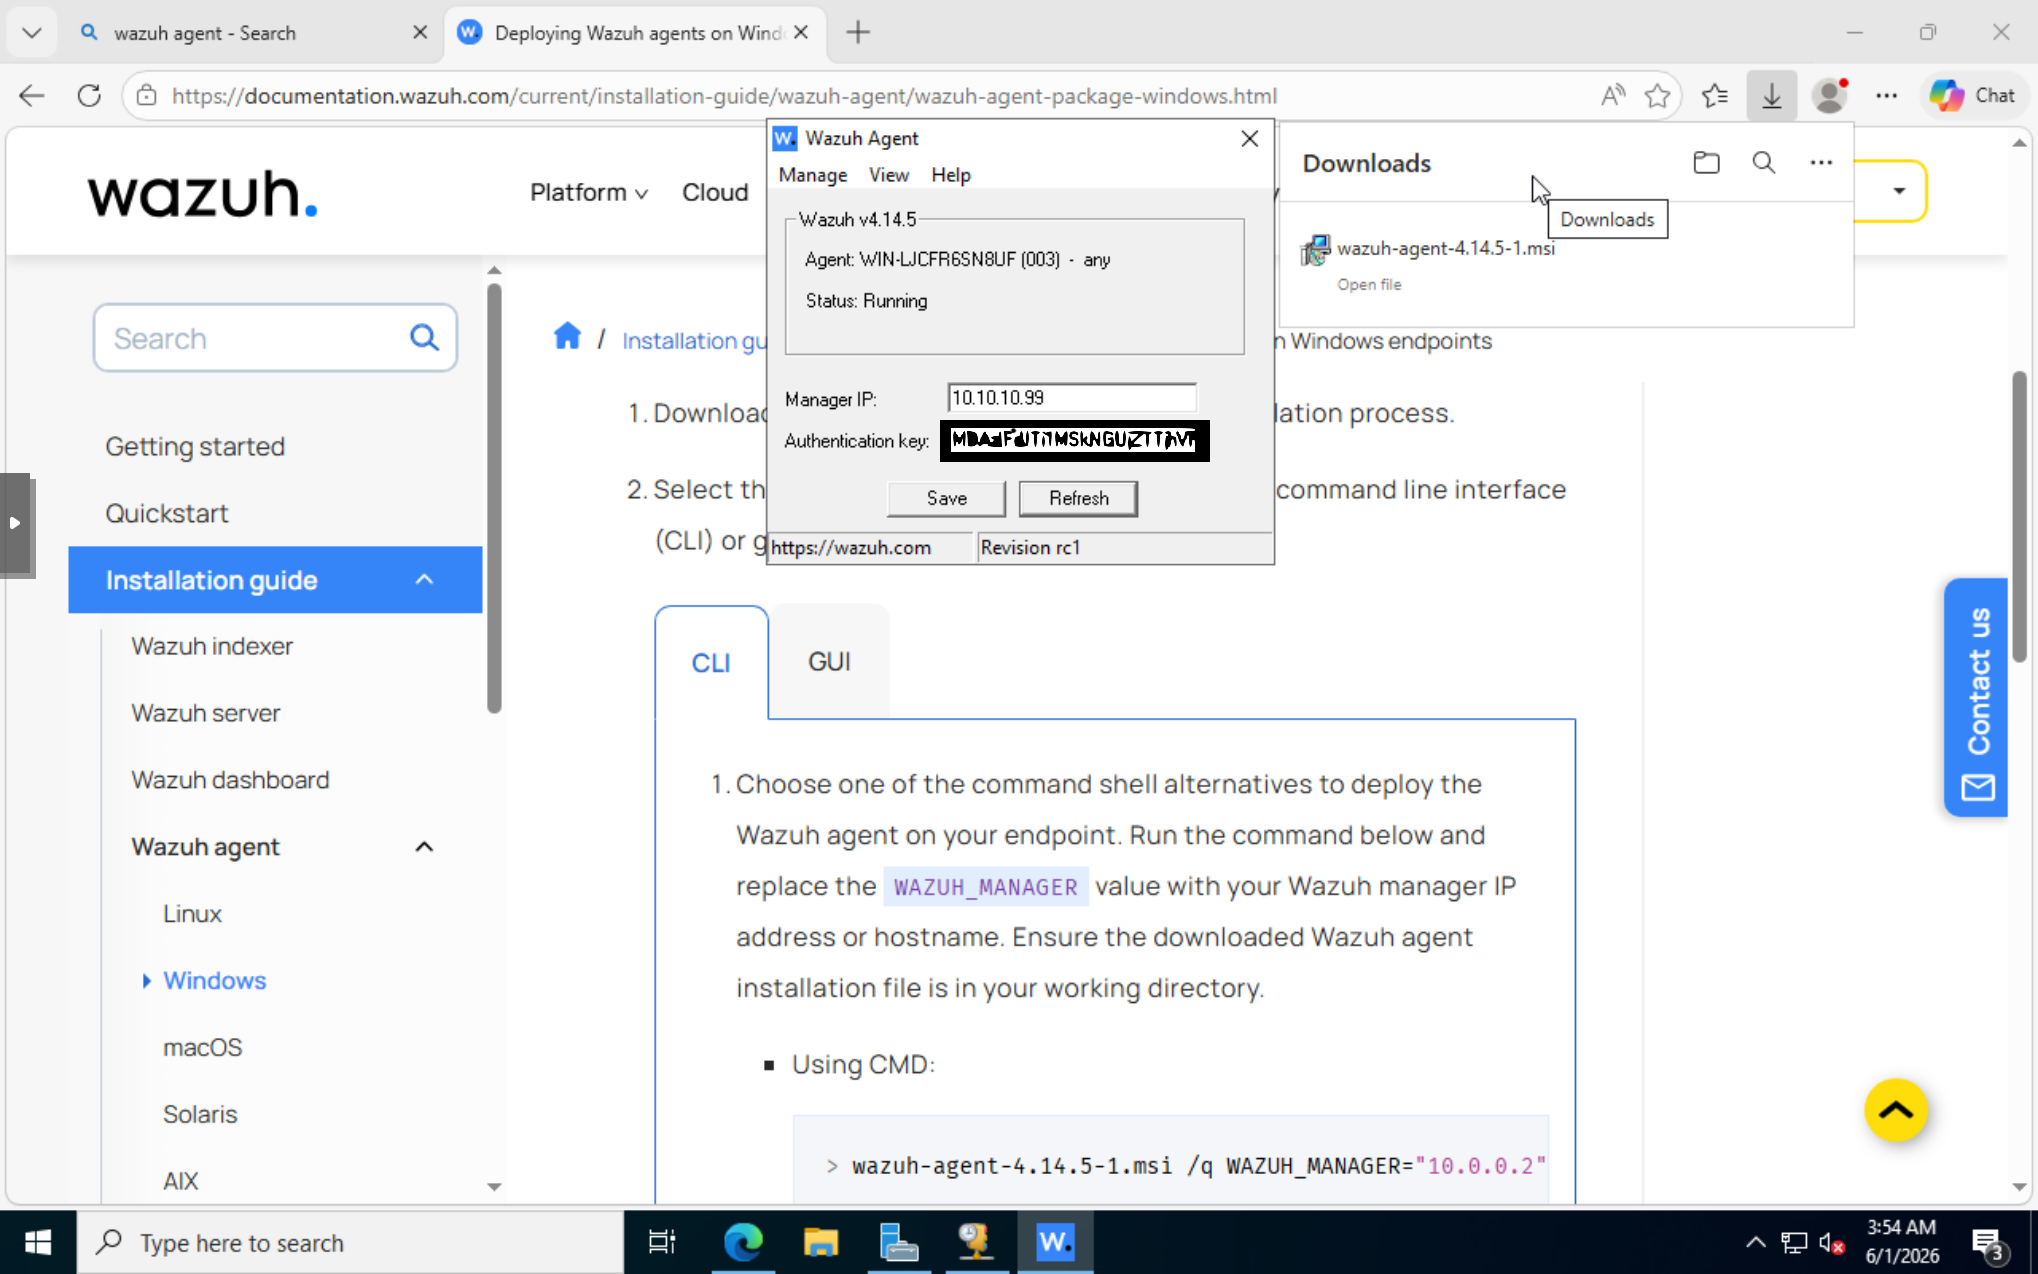Show hidden system tray icons
This screenshot has height=1274, width=2038.
coord(1755,1243)
